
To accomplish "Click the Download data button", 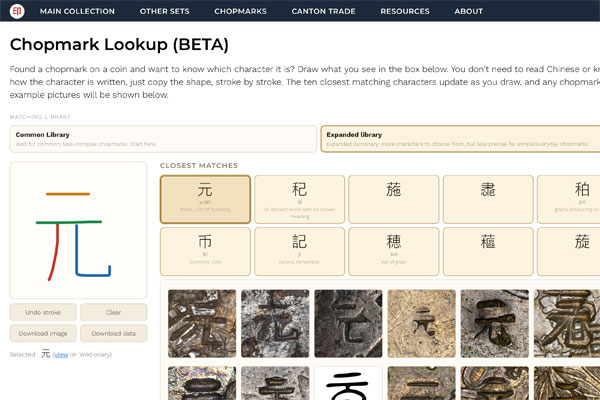I will coord(114,333).
